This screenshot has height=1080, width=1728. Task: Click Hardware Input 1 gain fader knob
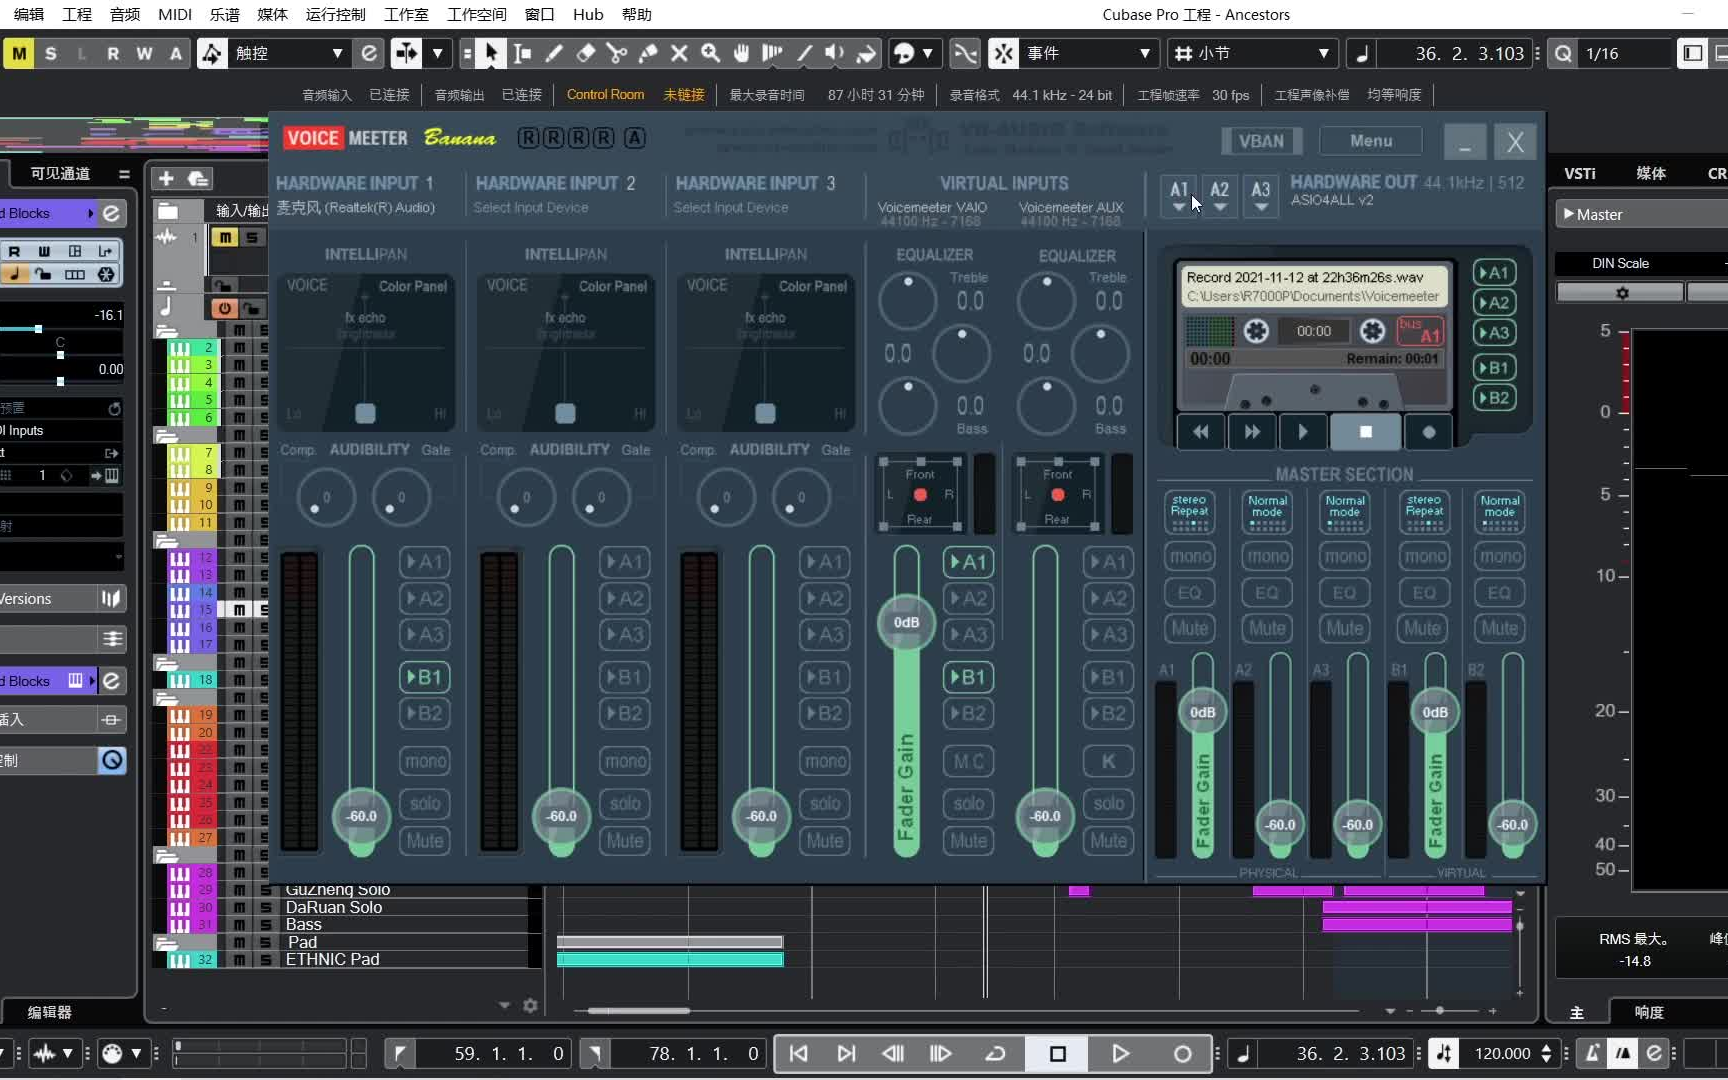[361, 816]
